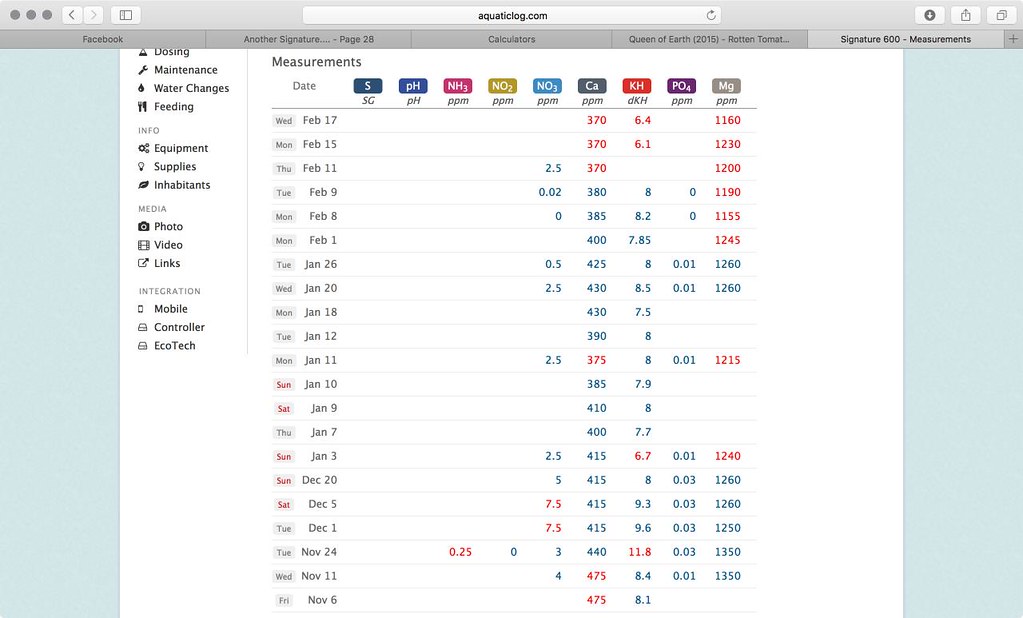Toggle the Safari sidebar button
This screenshot has height=618, width=1023.
(126, 15)
